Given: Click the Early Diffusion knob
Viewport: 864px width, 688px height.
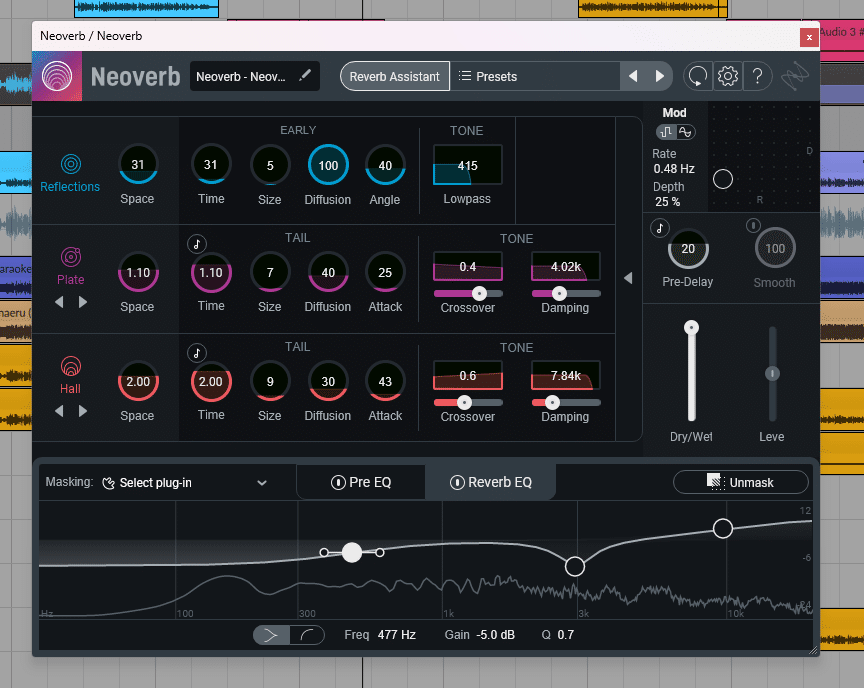Looking at the screenshot, I should click(x=328, y=165).
